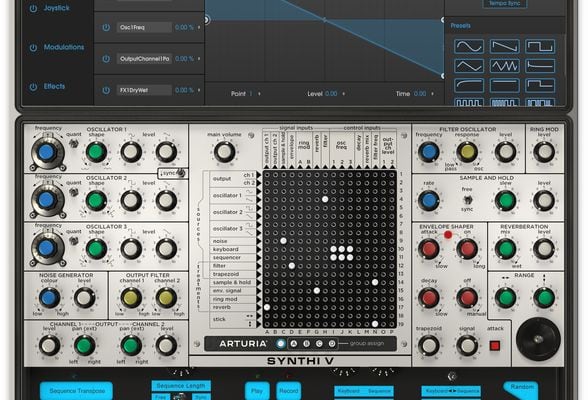Screen dimensions: 588x400
Task: Click the white pin in the env. signal row
Action: click(316, 291)
